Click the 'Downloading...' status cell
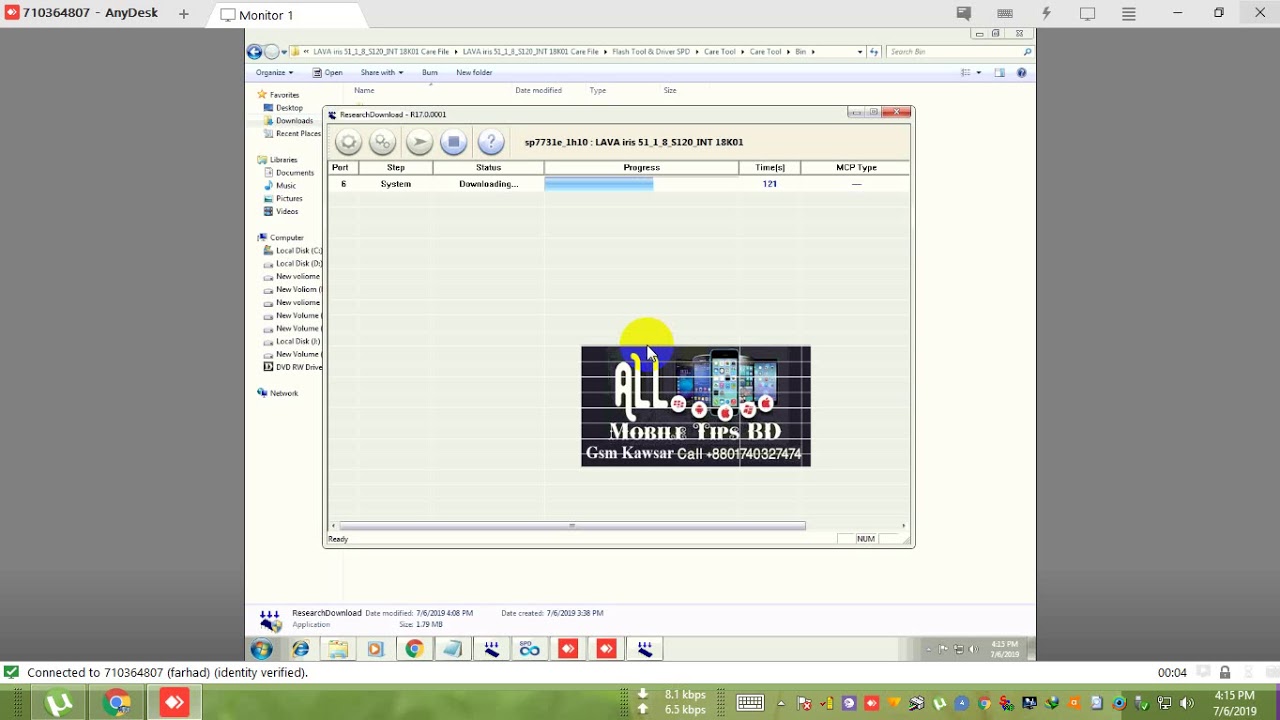 [x=488, y=184]
